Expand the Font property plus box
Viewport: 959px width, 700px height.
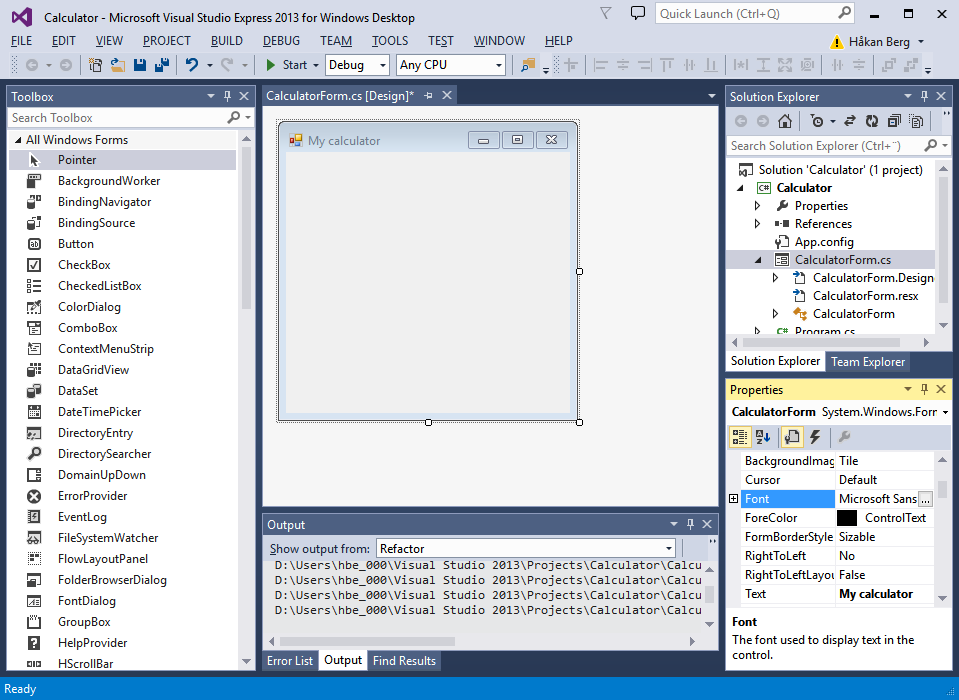[x=733, y=499]
